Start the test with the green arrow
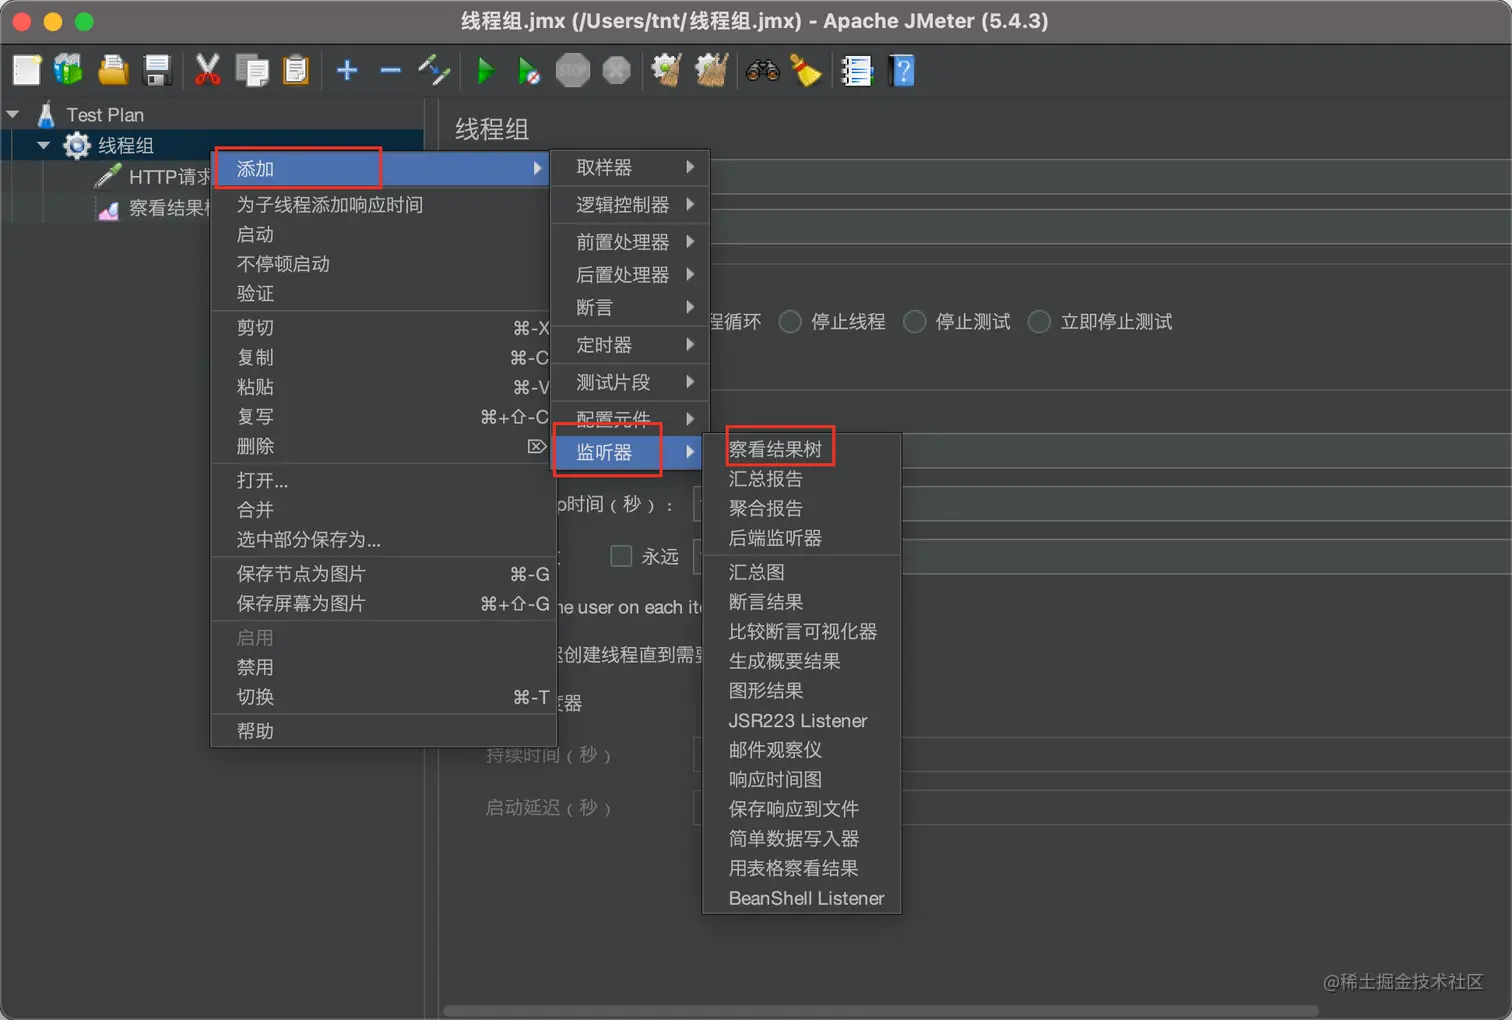 [486, 70]
